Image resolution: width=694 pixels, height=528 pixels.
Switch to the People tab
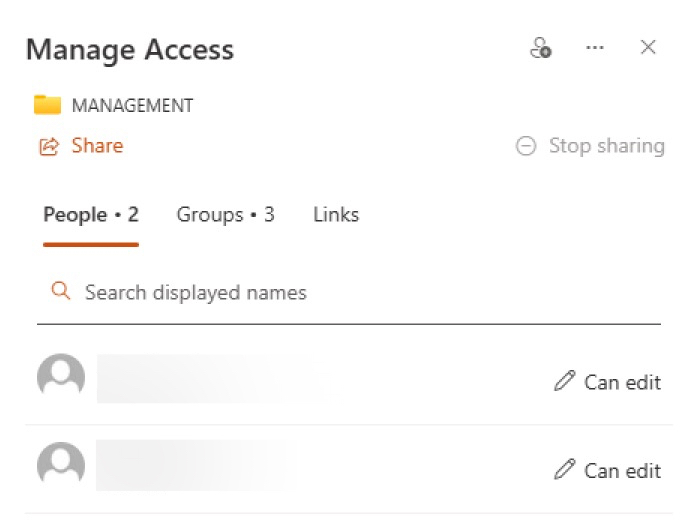90,215
